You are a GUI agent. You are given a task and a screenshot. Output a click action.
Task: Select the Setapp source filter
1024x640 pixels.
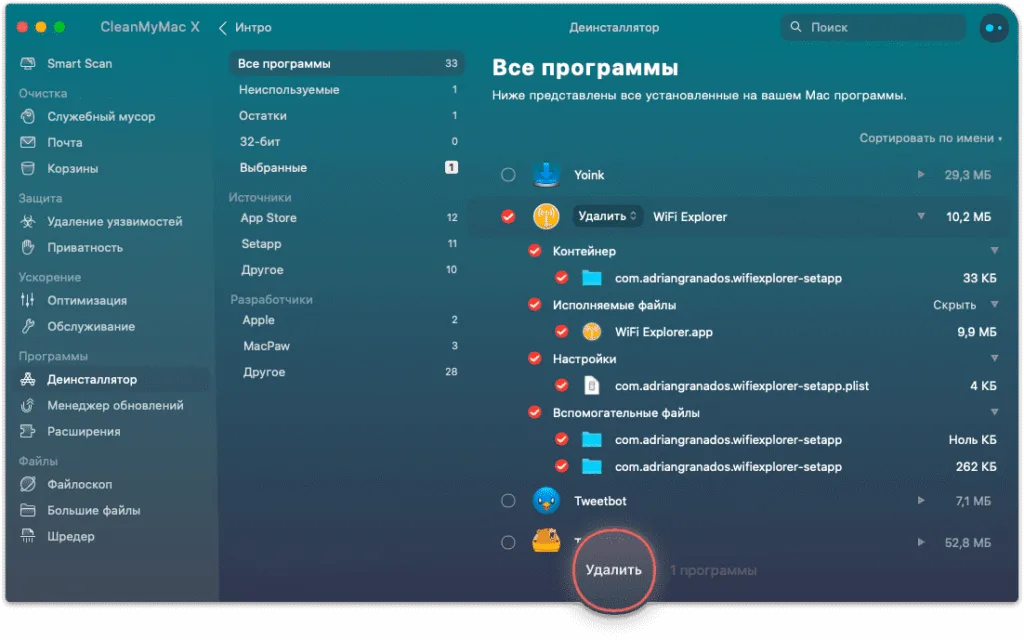tap(347, 244)
